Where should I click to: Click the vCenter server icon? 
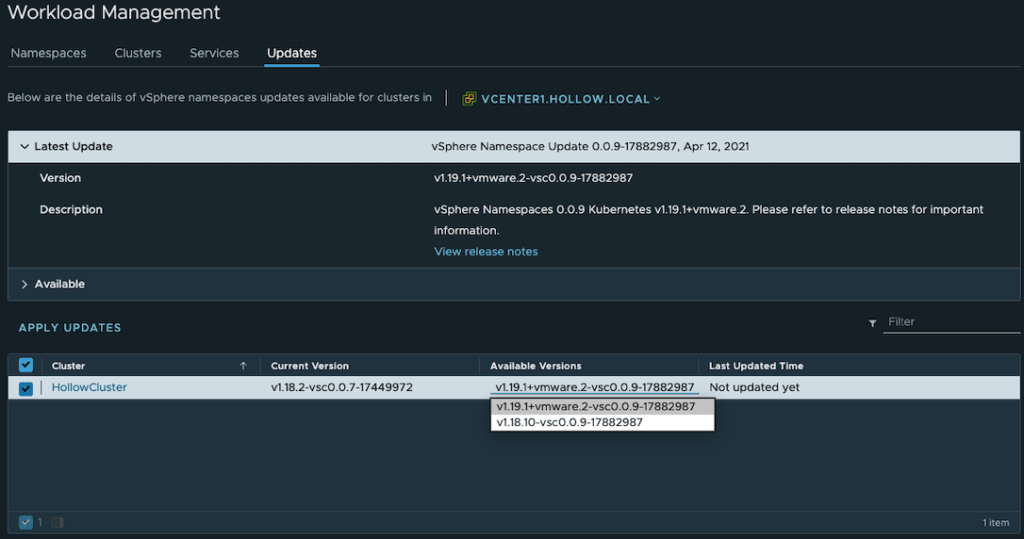[x=468, y=99]
